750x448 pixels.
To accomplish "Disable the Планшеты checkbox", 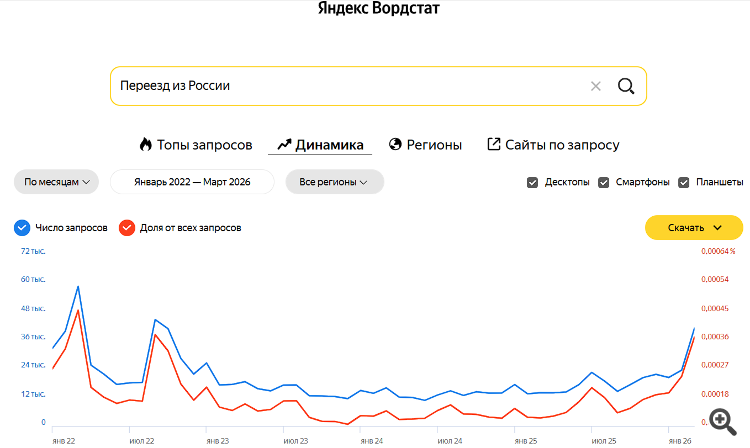I will (684, 182).
